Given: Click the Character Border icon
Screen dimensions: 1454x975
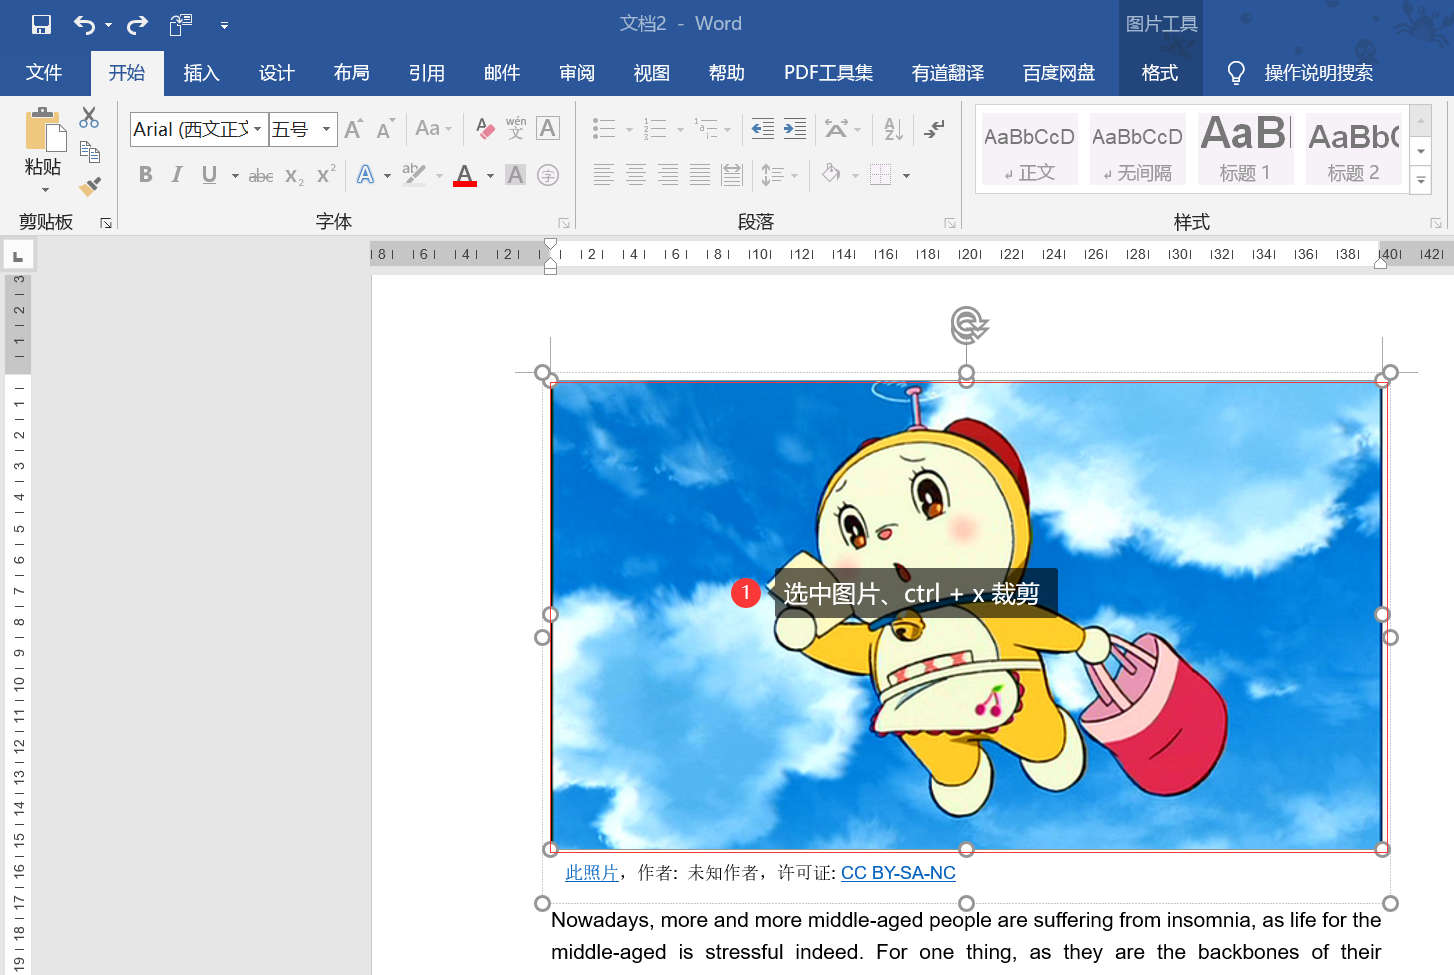Looking at the screenshot, I should pos(548,128).
